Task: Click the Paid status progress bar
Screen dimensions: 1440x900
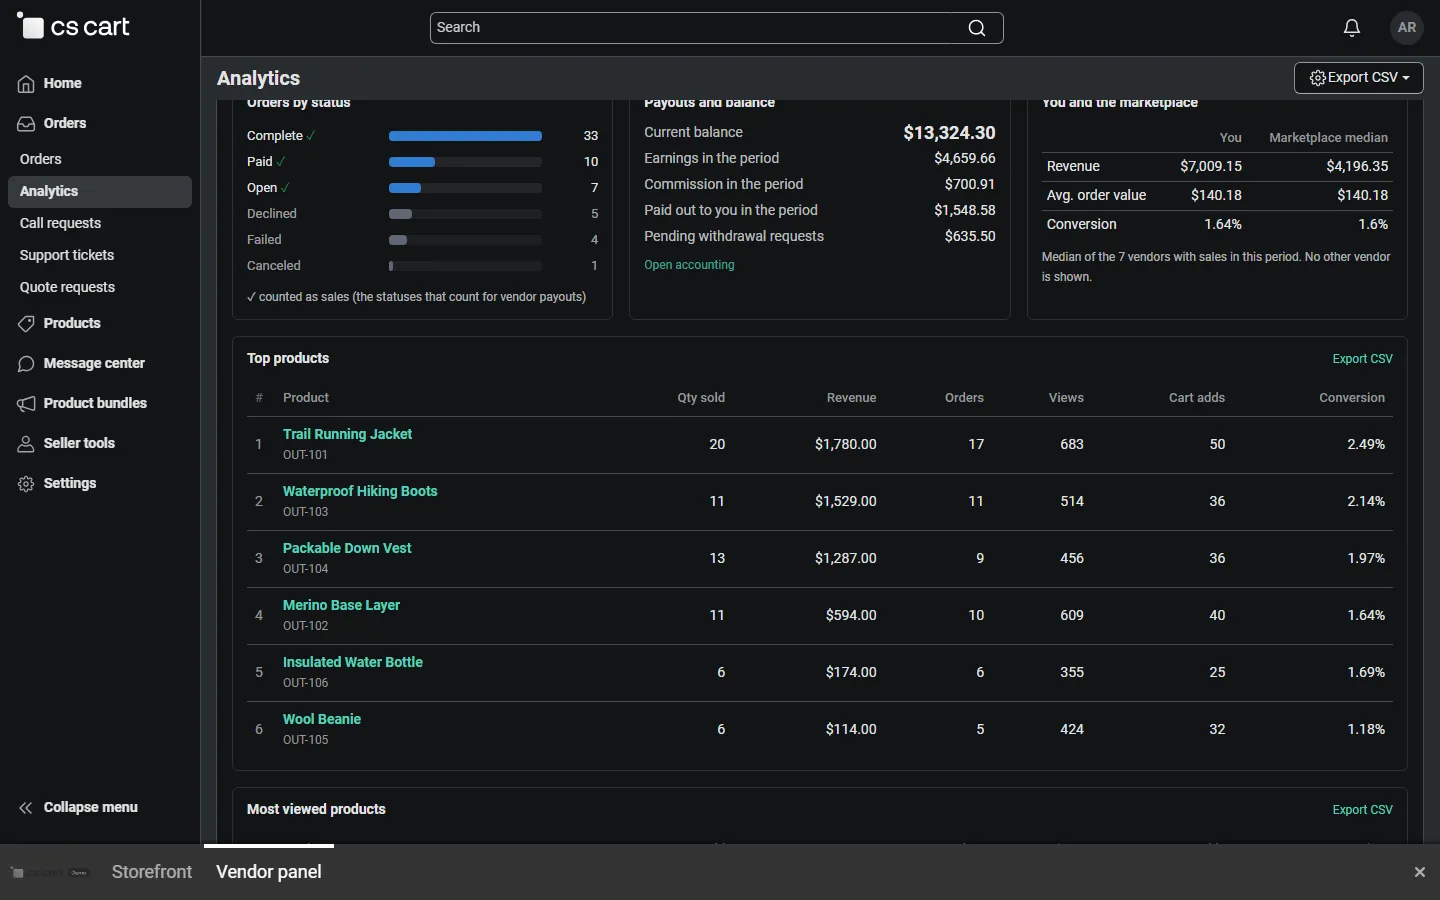Action: coord(465,162)
